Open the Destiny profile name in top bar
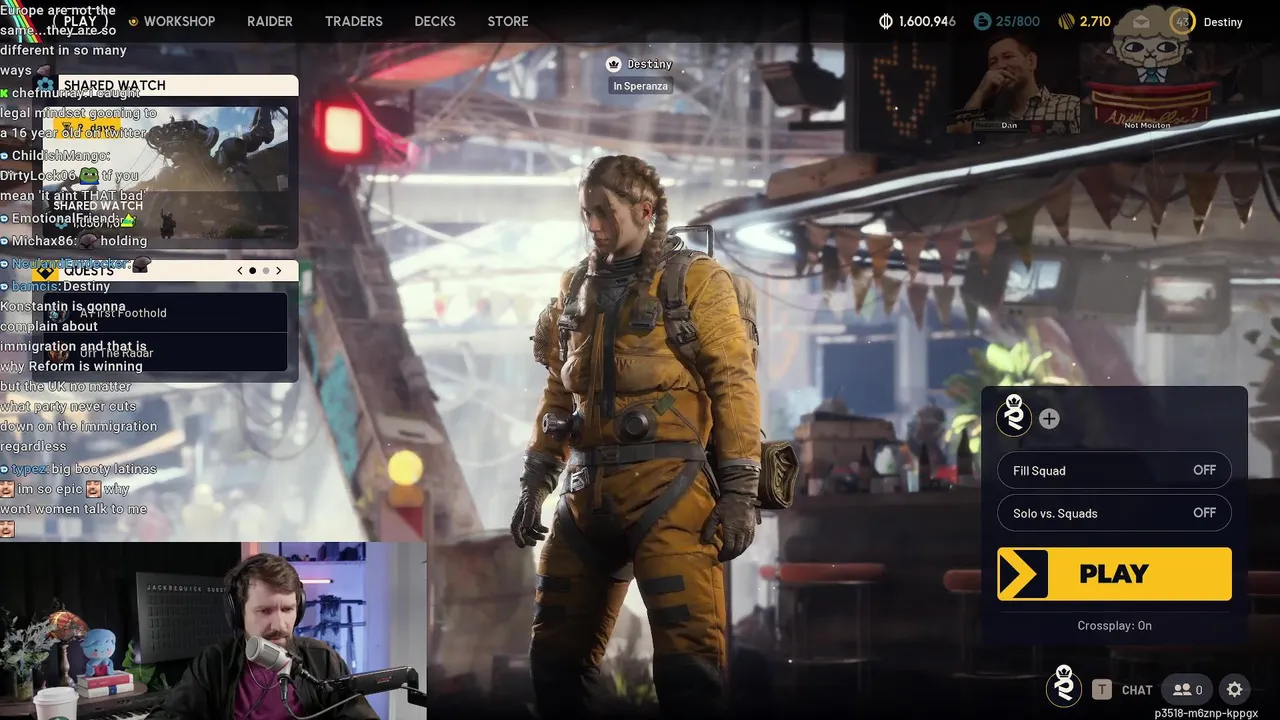 tap(1223, 22)
